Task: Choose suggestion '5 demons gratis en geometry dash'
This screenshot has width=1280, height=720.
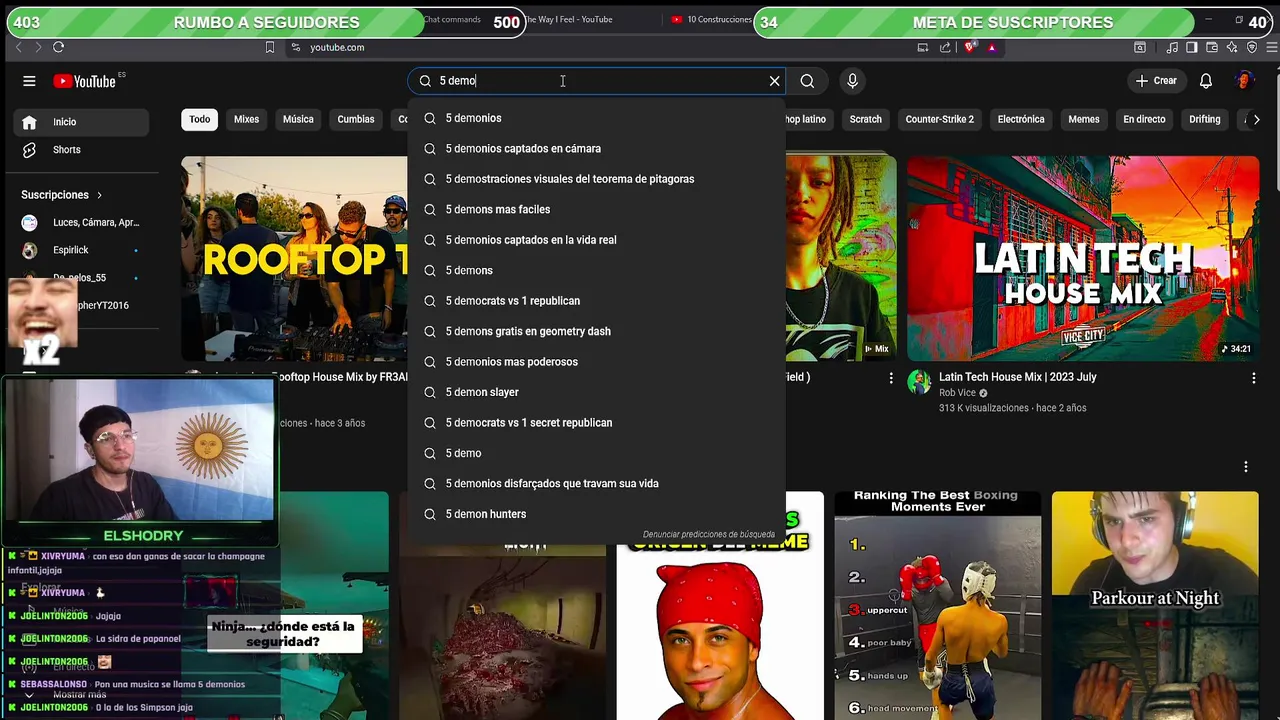Action: (596, 332)
